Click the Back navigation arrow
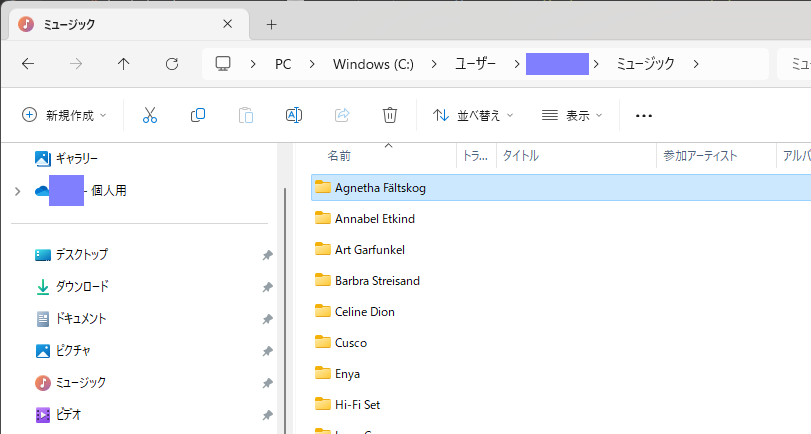The image size is (811, 434). (28, 64)
